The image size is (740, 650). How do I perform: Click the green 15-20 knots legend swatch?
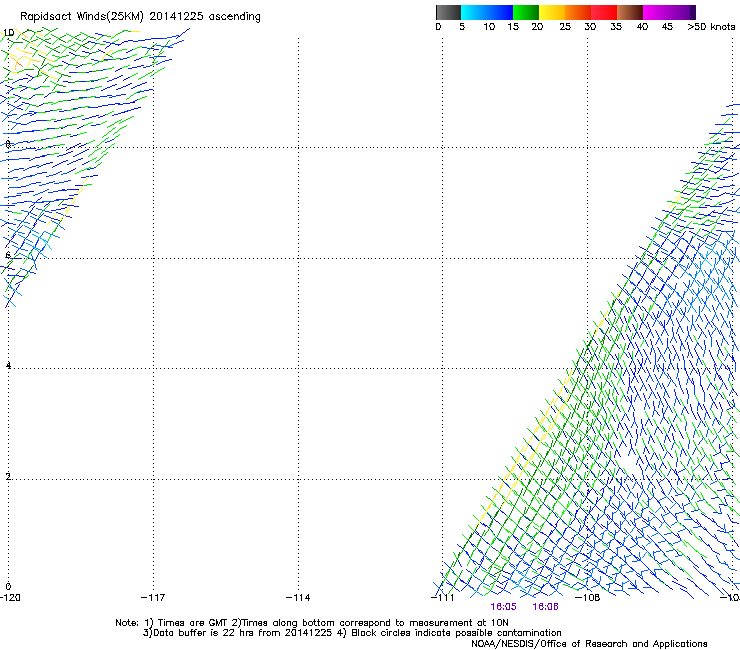pos(526,12)
